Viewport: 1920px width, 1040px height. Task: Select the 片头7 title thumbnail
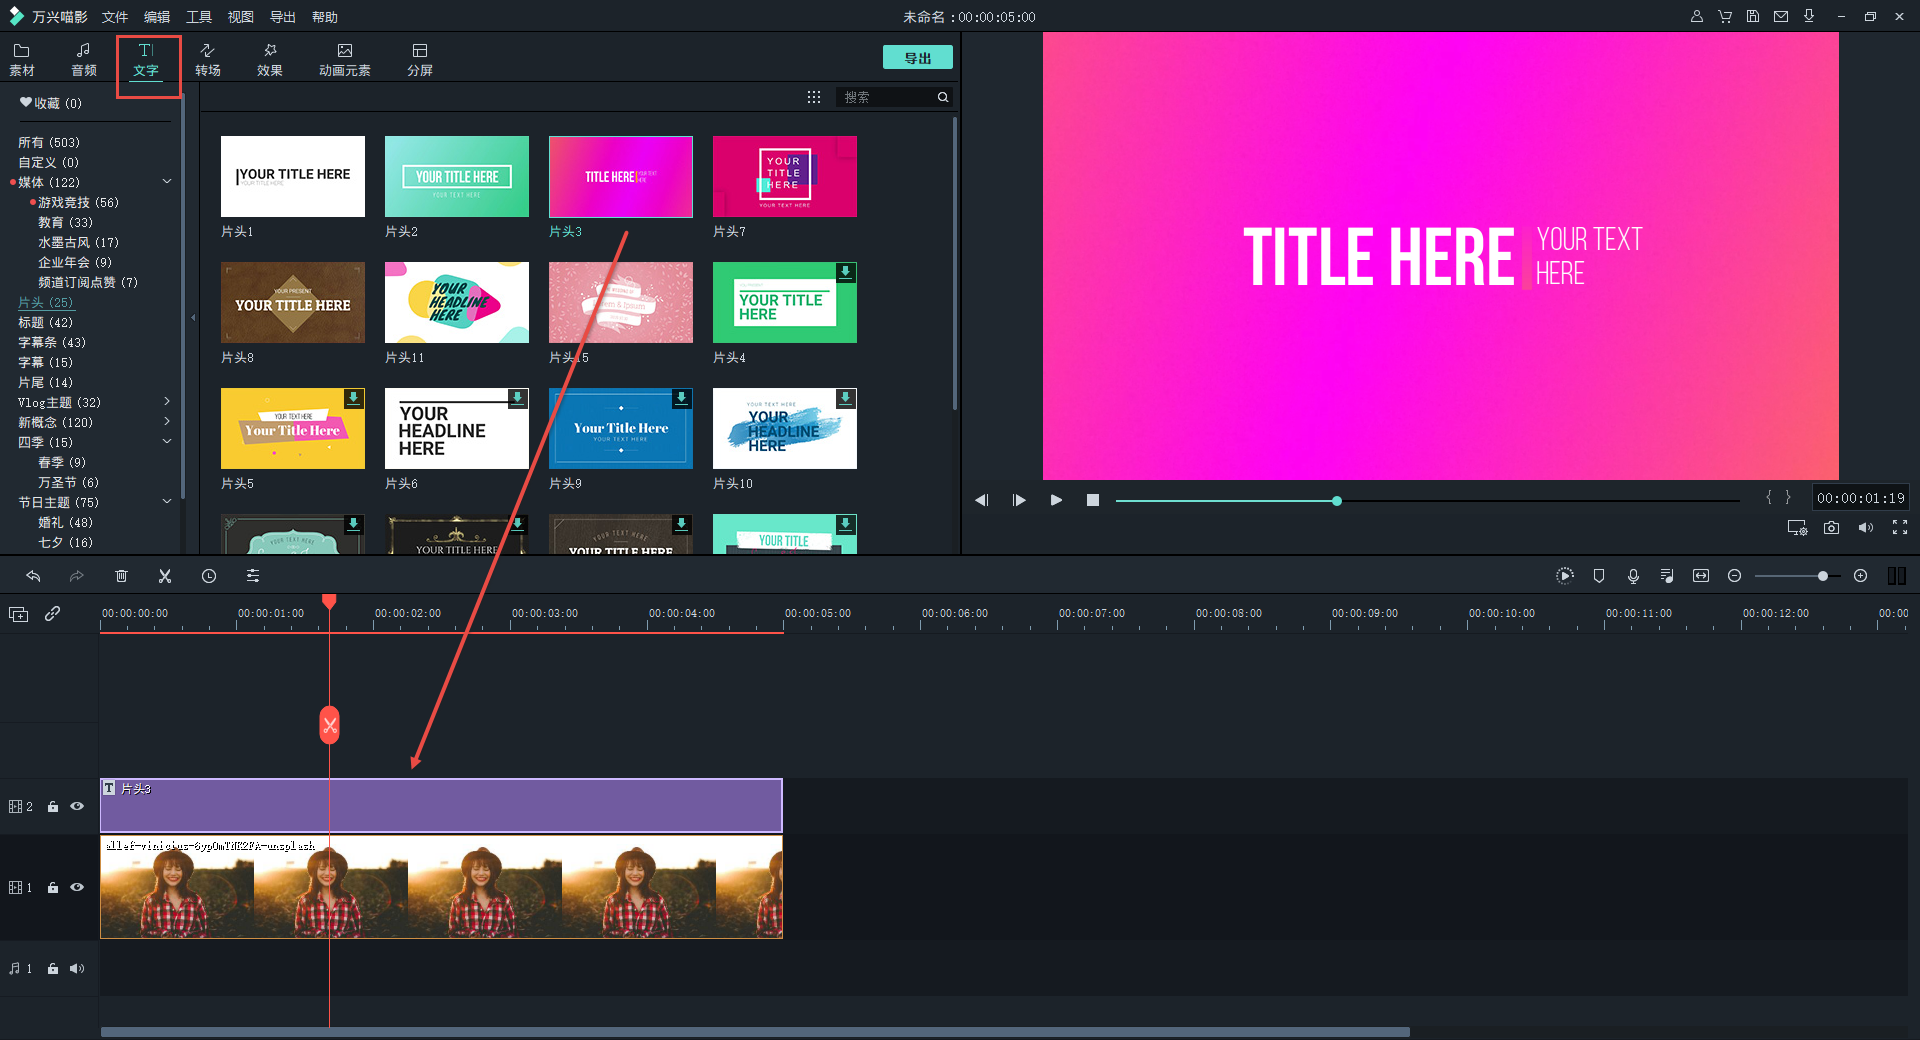785,177
